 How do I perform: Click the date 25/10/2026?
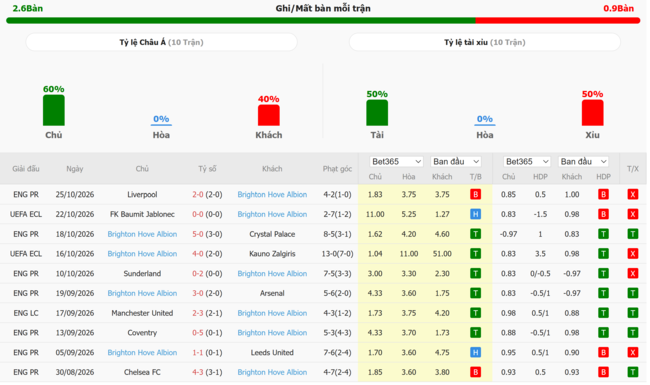pos(75,194)
